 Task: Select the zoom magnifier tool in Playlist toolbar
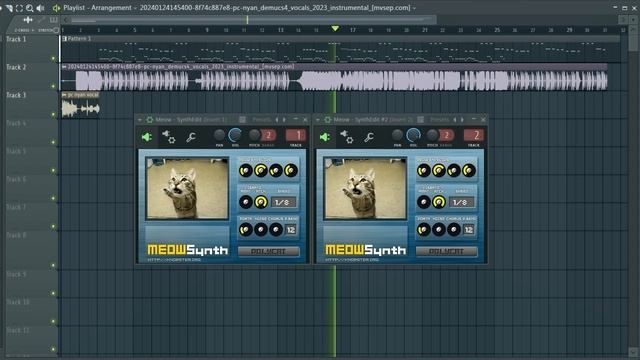[29, 8]
